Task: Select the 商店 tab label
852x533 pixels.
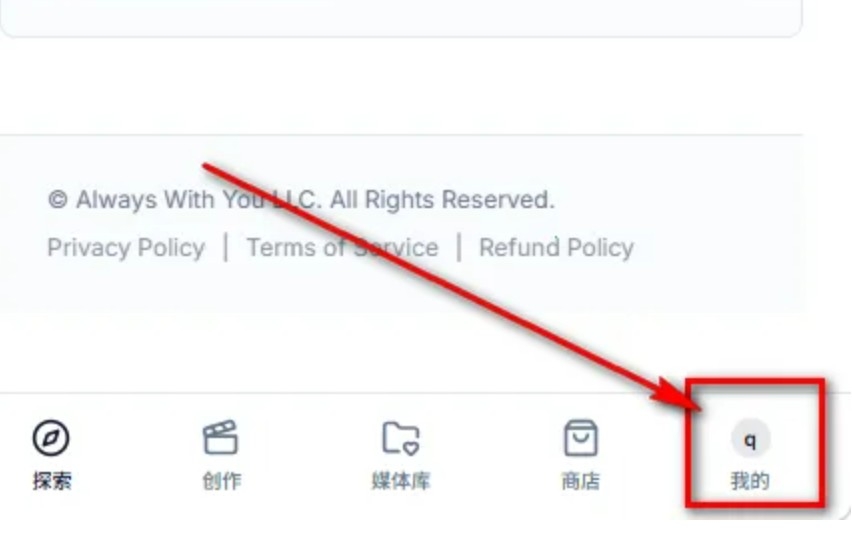Action: (580, 481)
